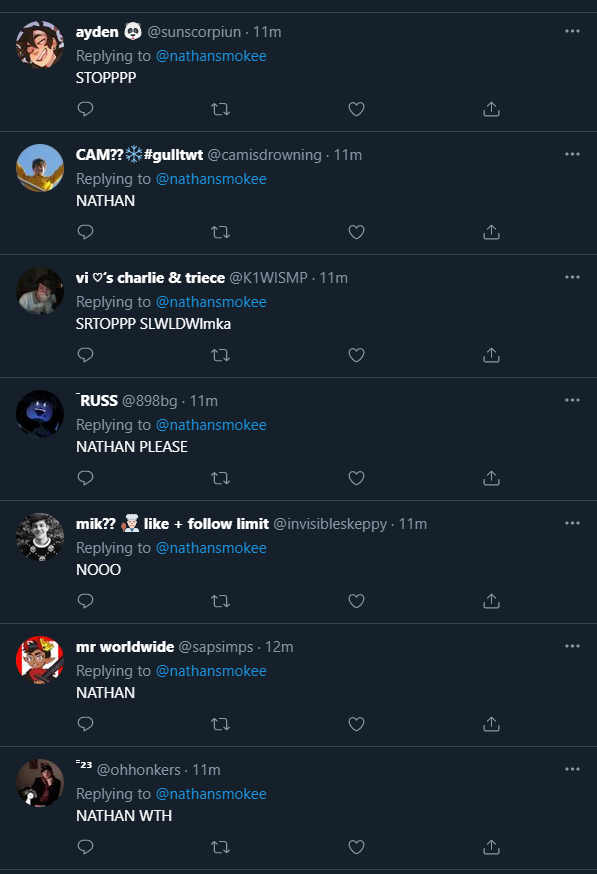Open RUSS's blue profile picture
597x874 pixels.
[40, 414]
